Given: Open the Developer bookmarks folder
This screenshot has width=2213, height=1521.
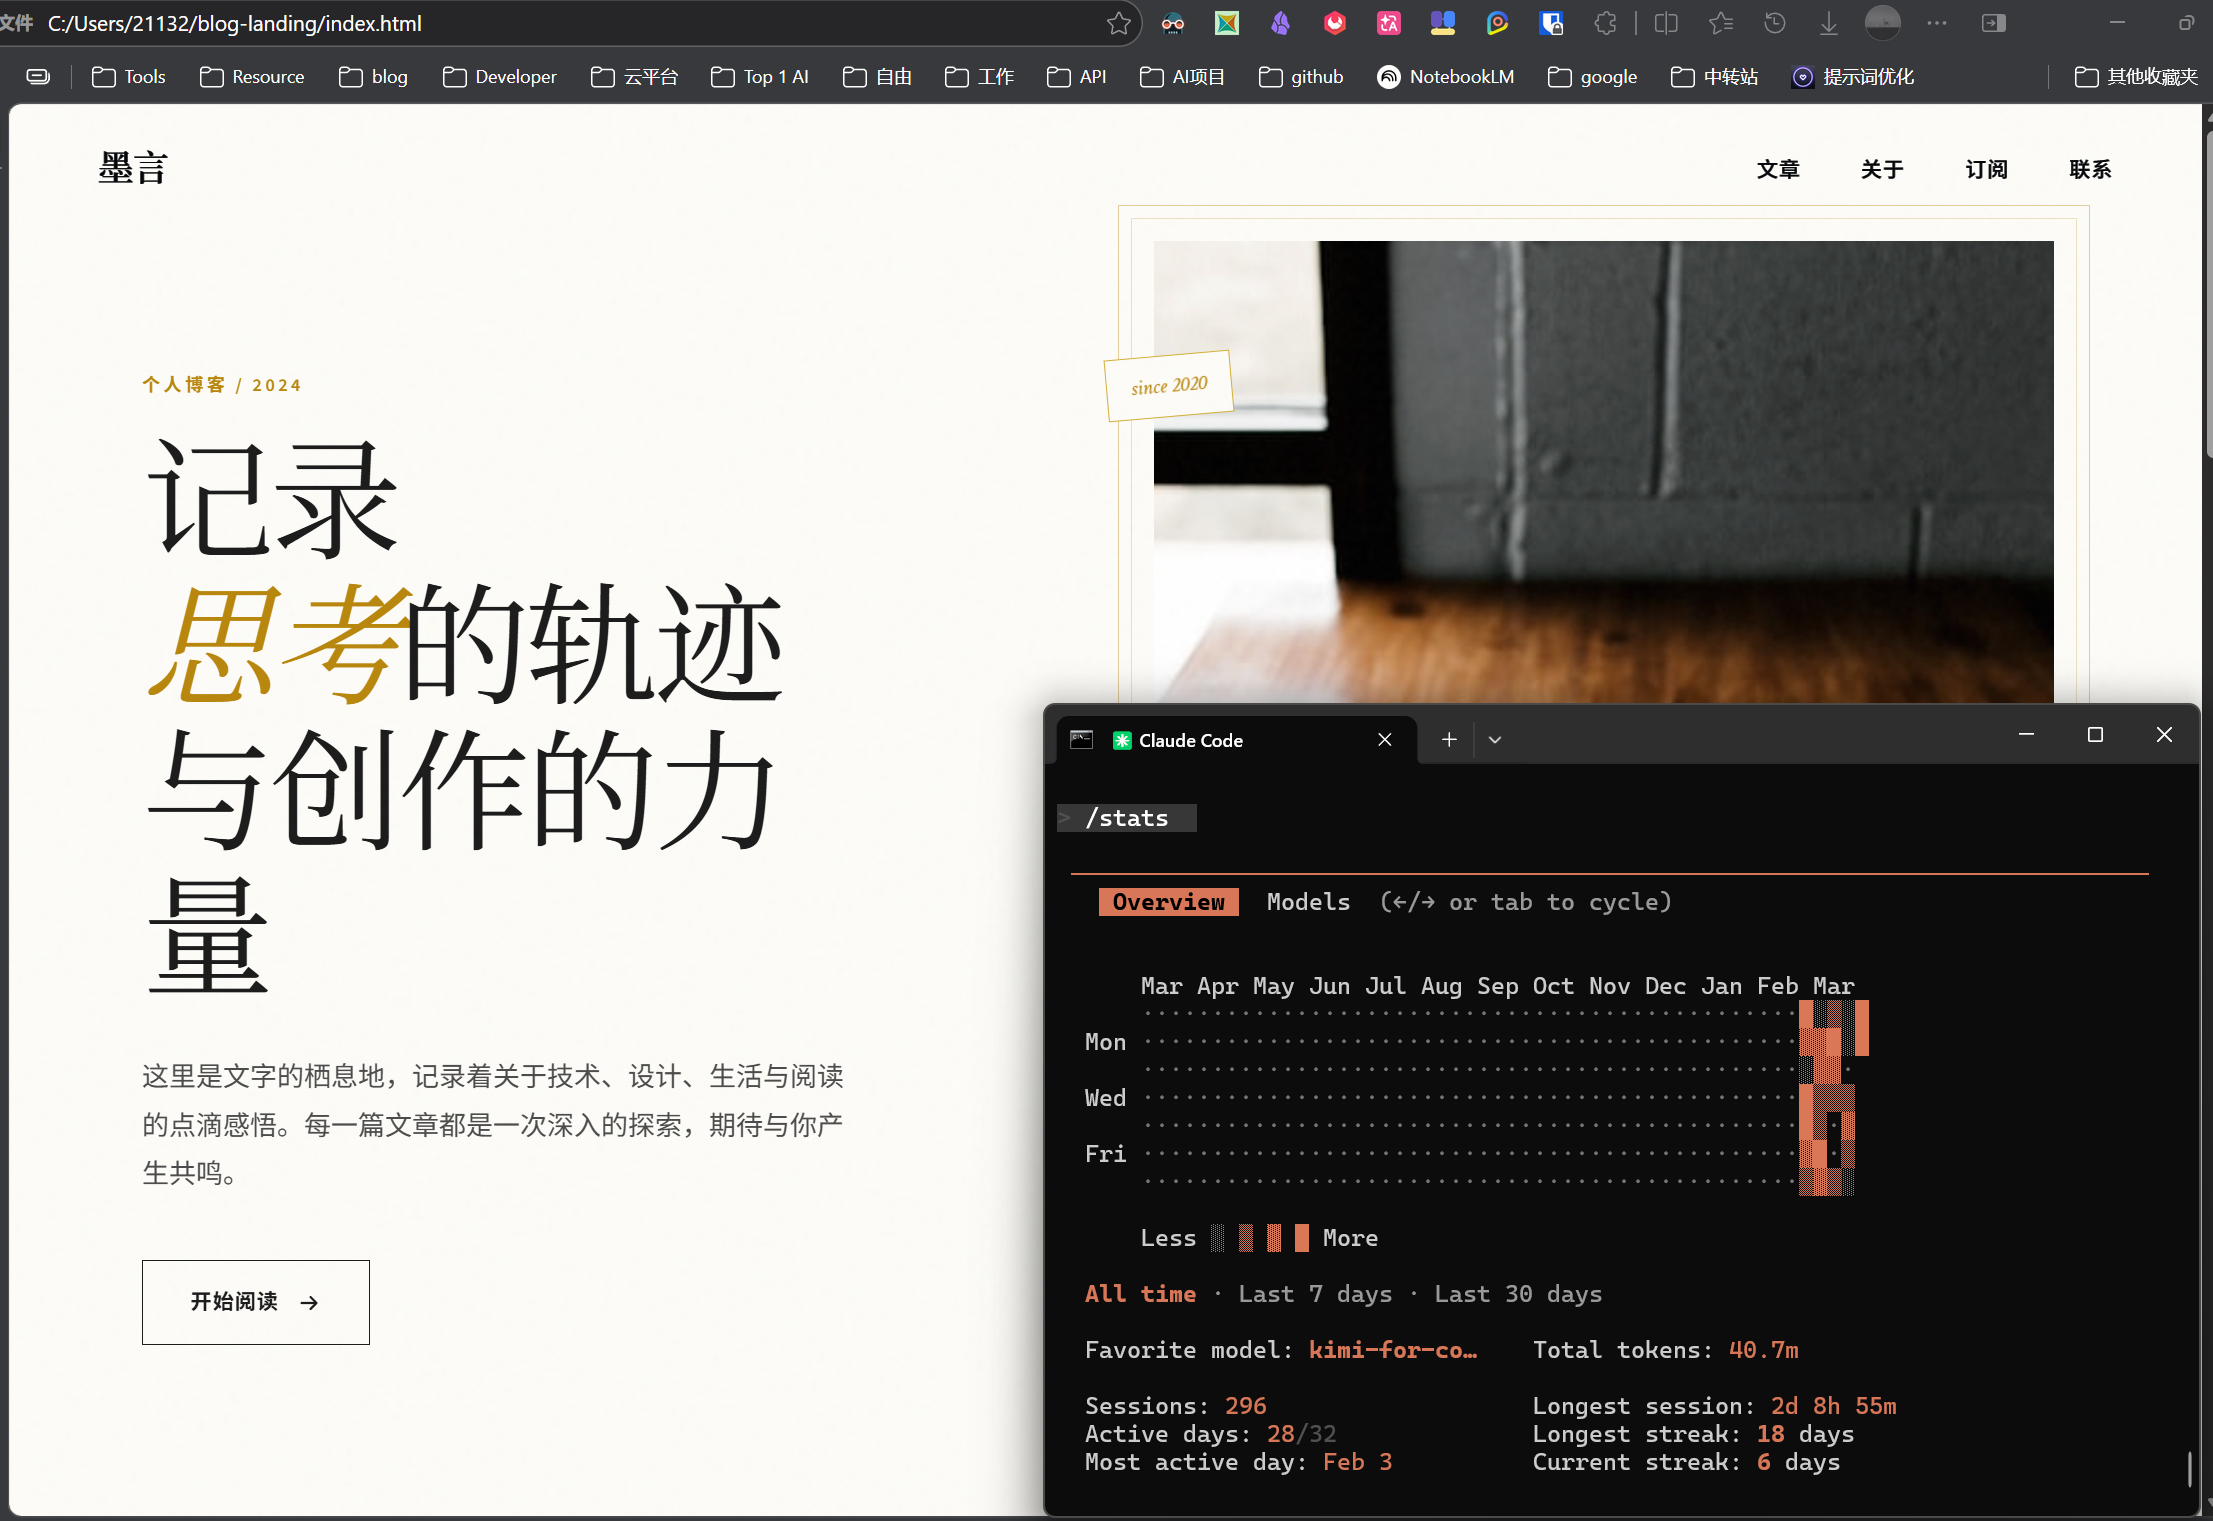Looking at the screenshot, I should coord(500,77).
